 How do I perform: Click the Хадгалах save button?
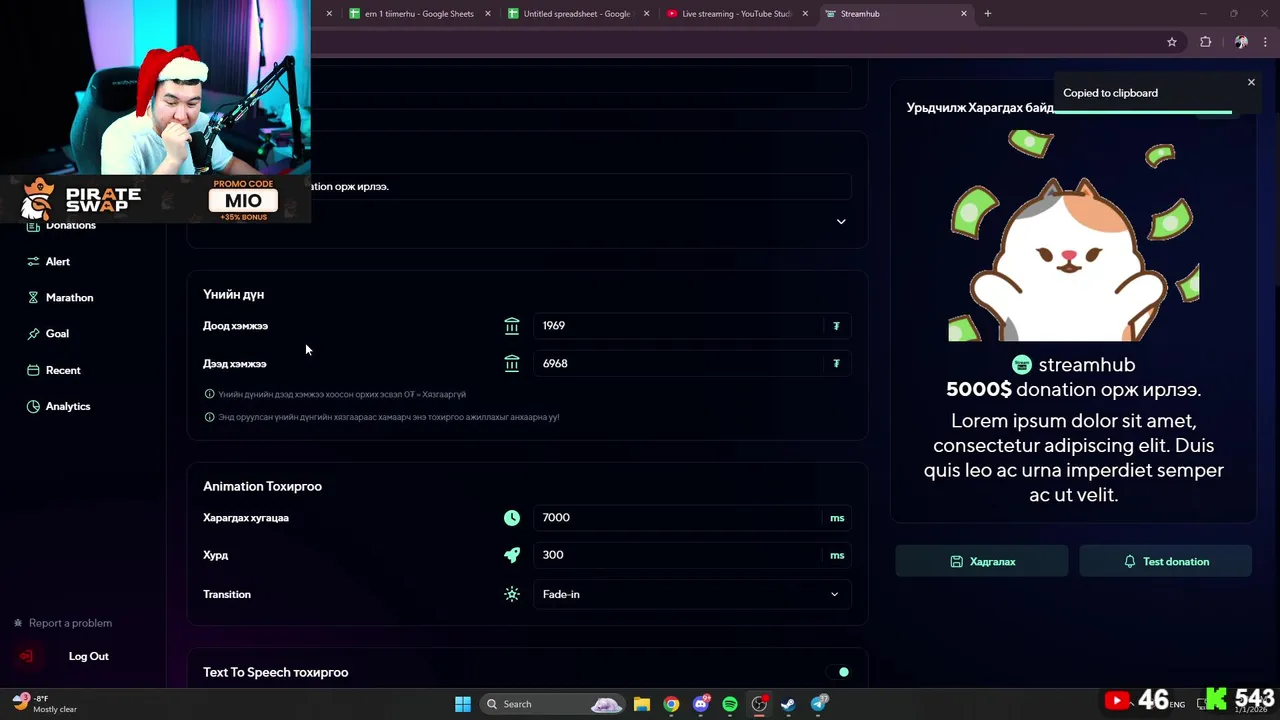coord(982,561)
